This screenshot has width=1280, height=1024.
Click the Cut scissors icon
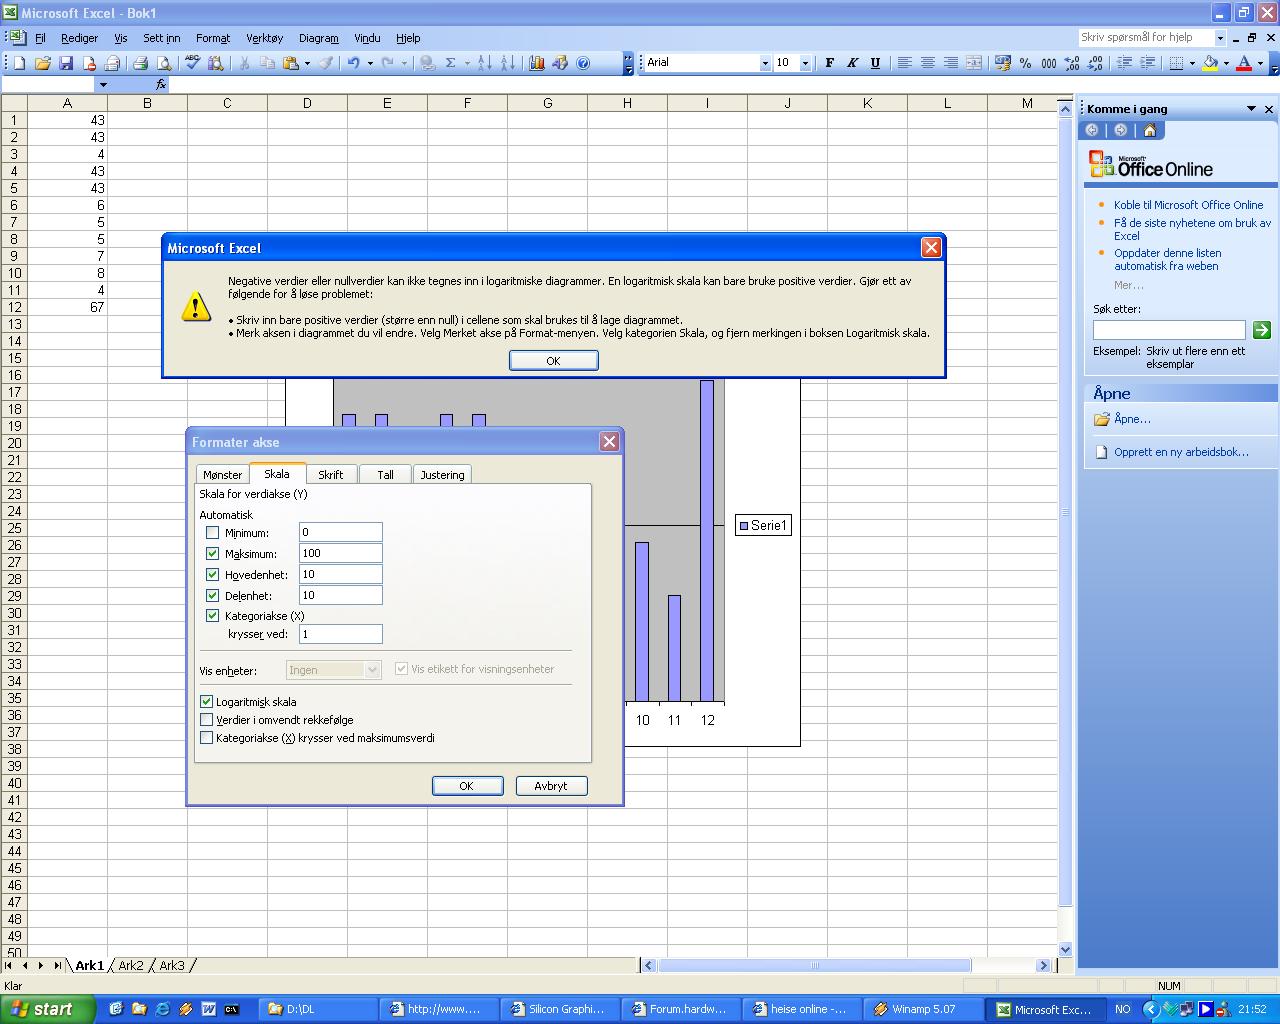tap(243, 63)
